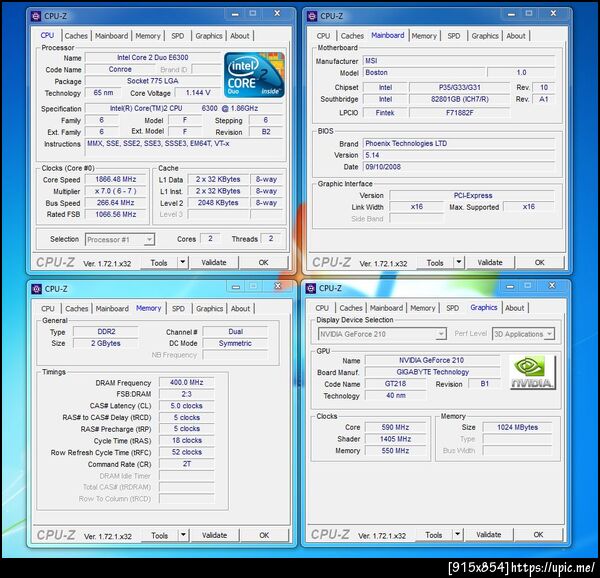Open SPD tab in the Memory window
The height and width of the screenshot is (578, 600).
(178, 309)
